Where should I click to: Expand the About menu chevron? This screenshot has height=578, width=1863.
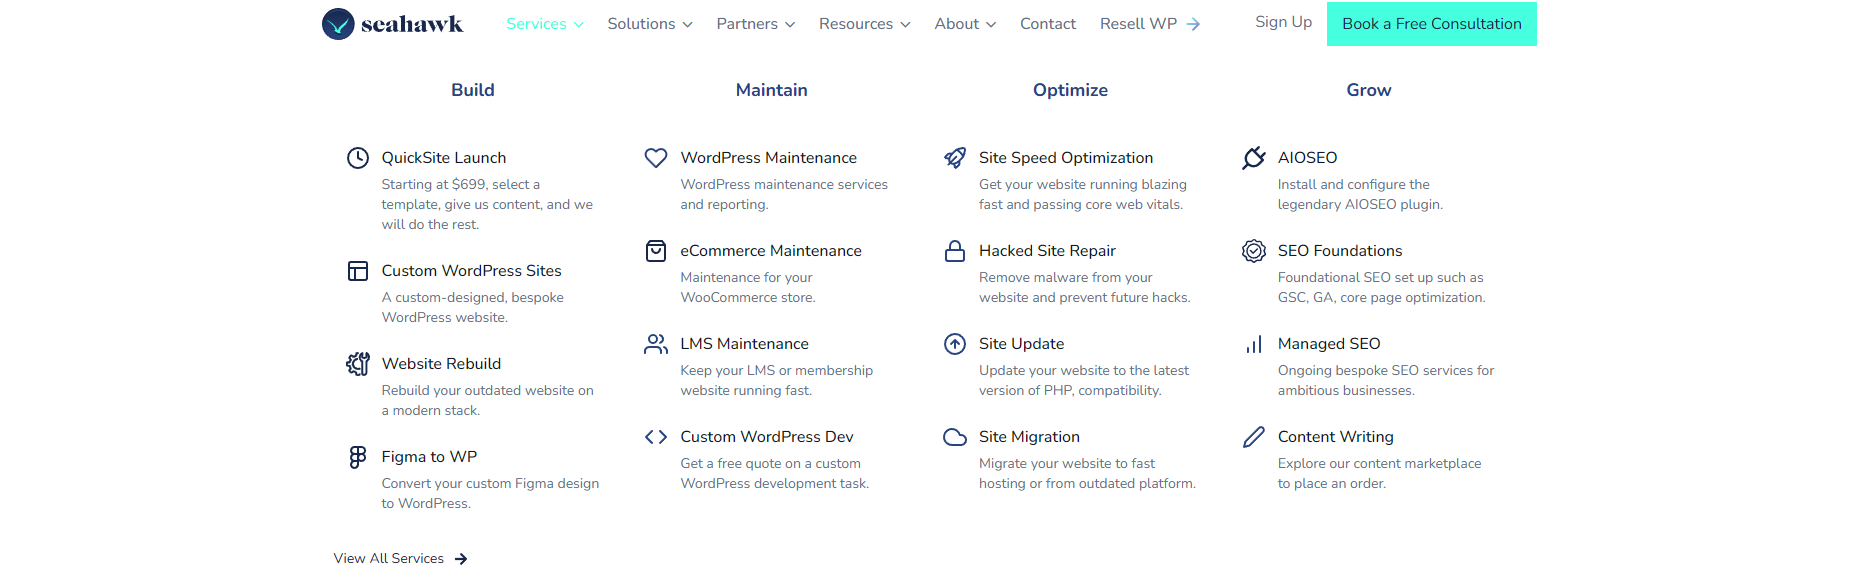point(991,24)
